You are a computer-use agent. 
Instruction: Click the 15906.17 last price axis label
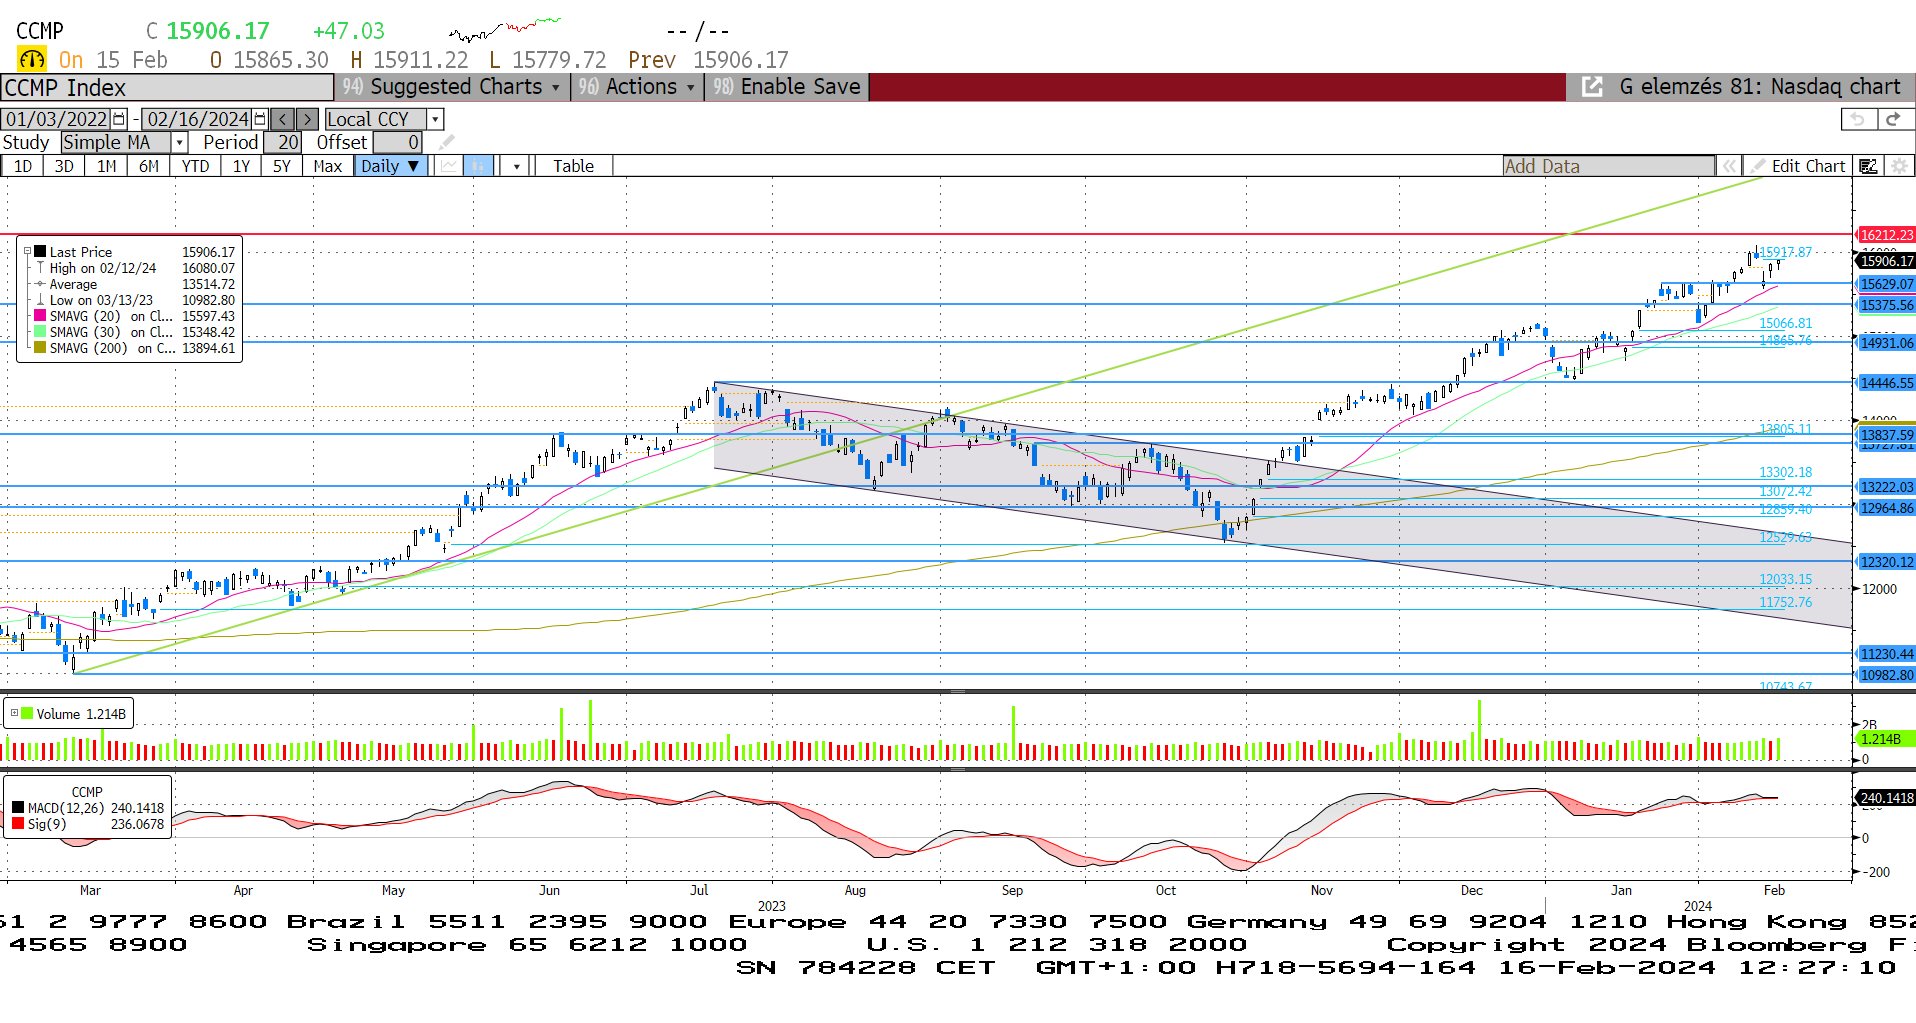[x=1886, y=261]
